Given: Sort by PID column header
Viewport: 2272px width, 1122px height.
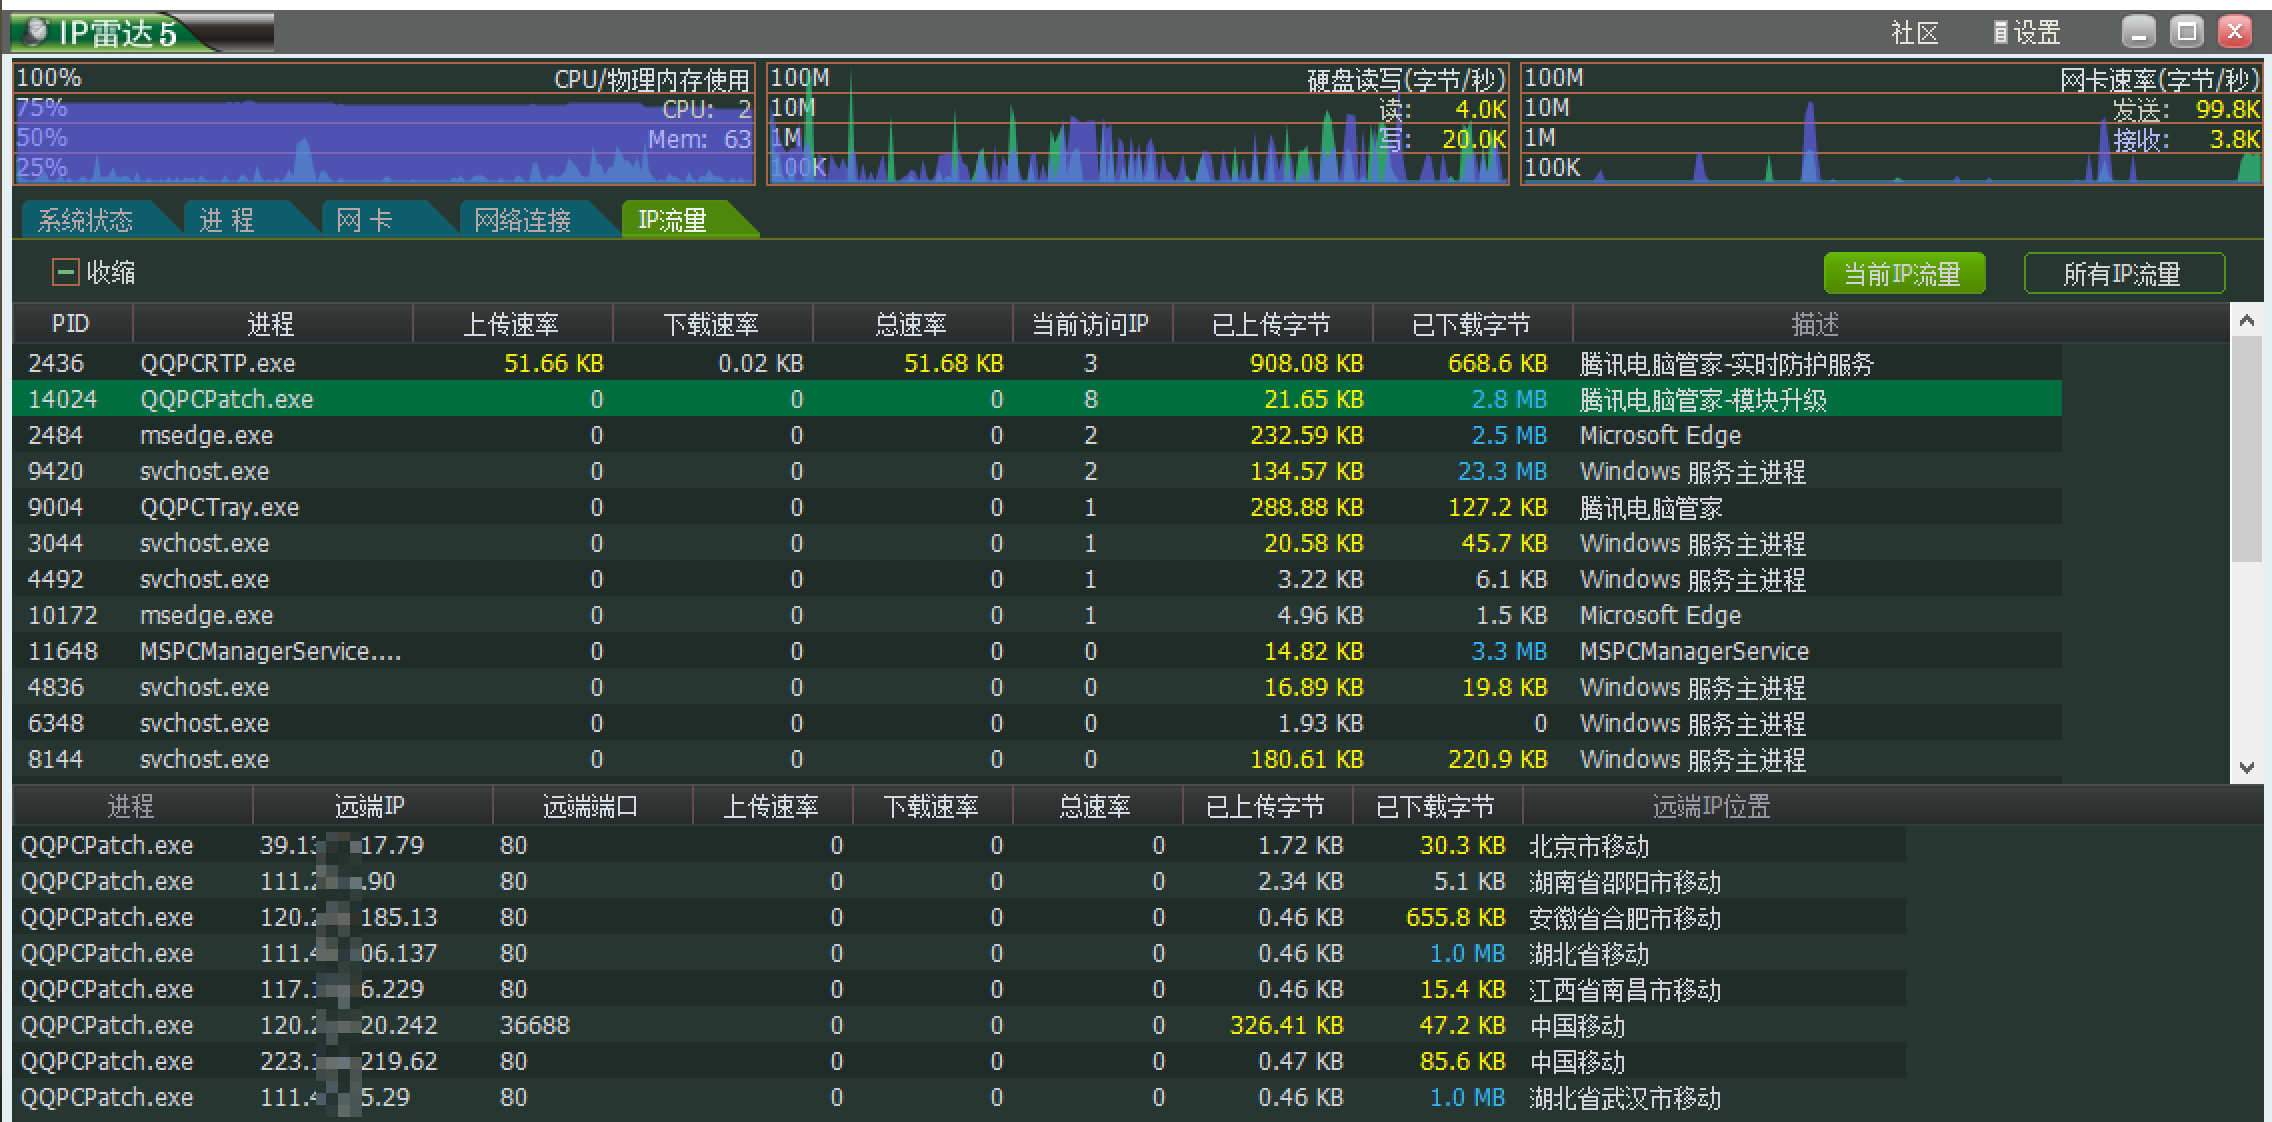Looking at the screenshot, I should point(71,324).
